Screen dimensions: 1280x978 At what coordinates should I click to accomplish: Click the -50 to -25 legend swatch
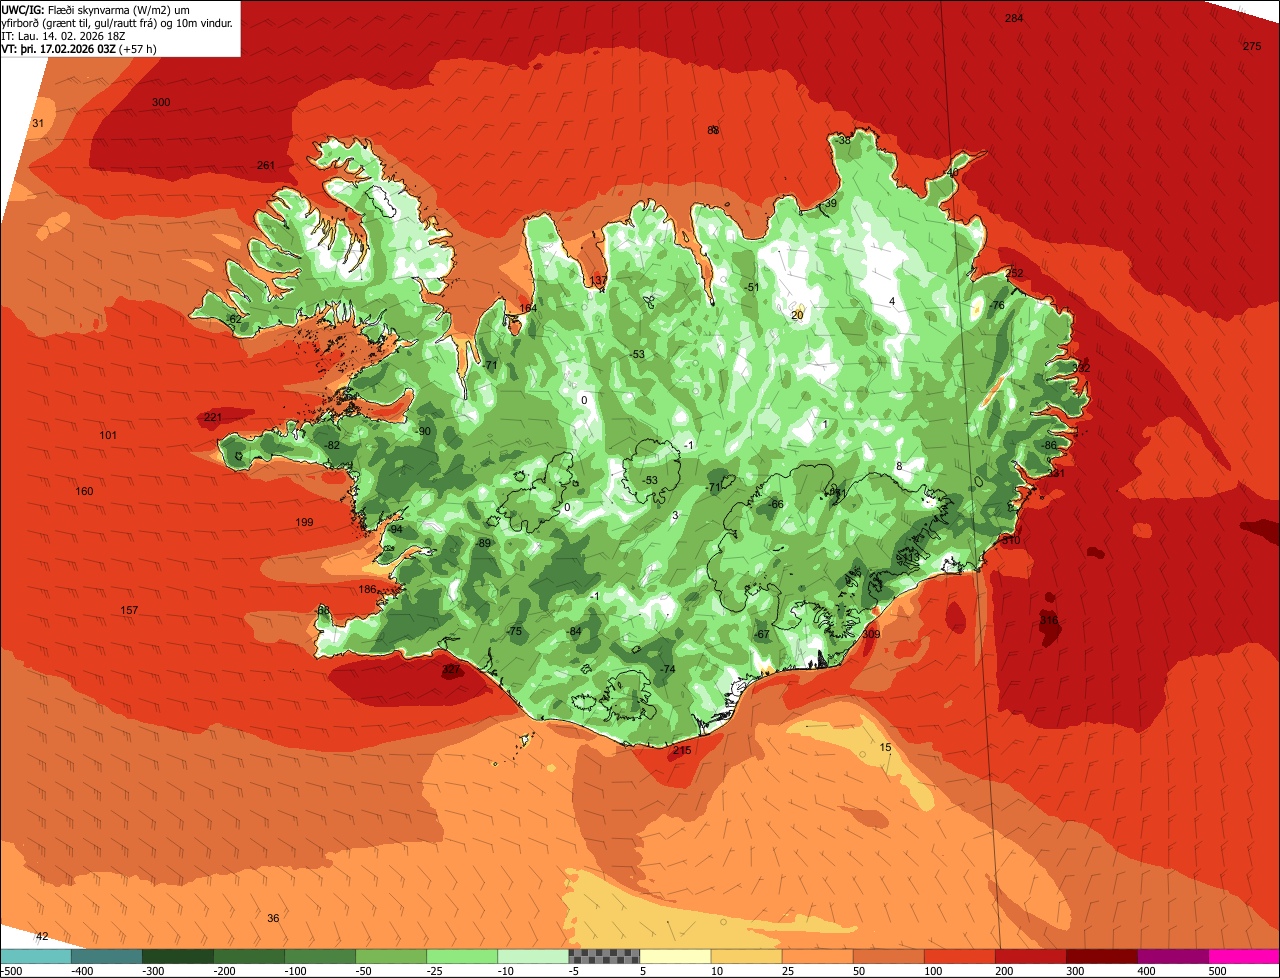tap(390, 956)
